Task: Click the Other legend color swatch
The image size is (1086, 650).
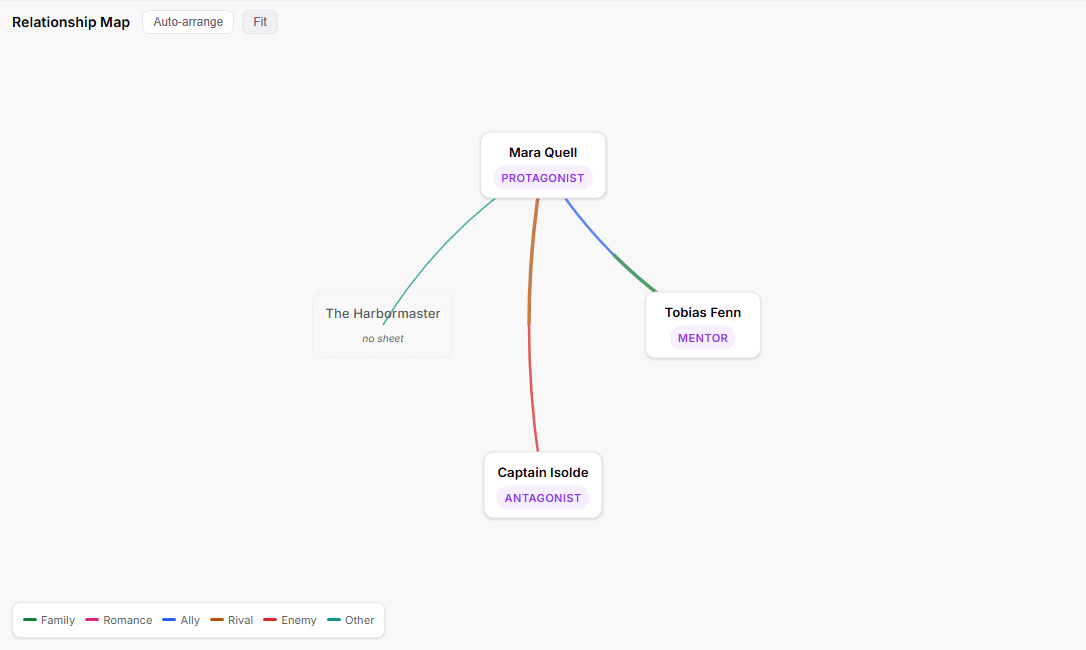Action: tap(334, 620)
